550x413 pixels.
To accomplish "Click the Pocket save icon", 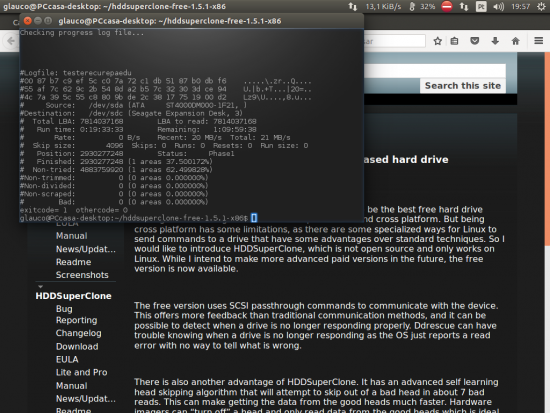I will tap(475, 41).
